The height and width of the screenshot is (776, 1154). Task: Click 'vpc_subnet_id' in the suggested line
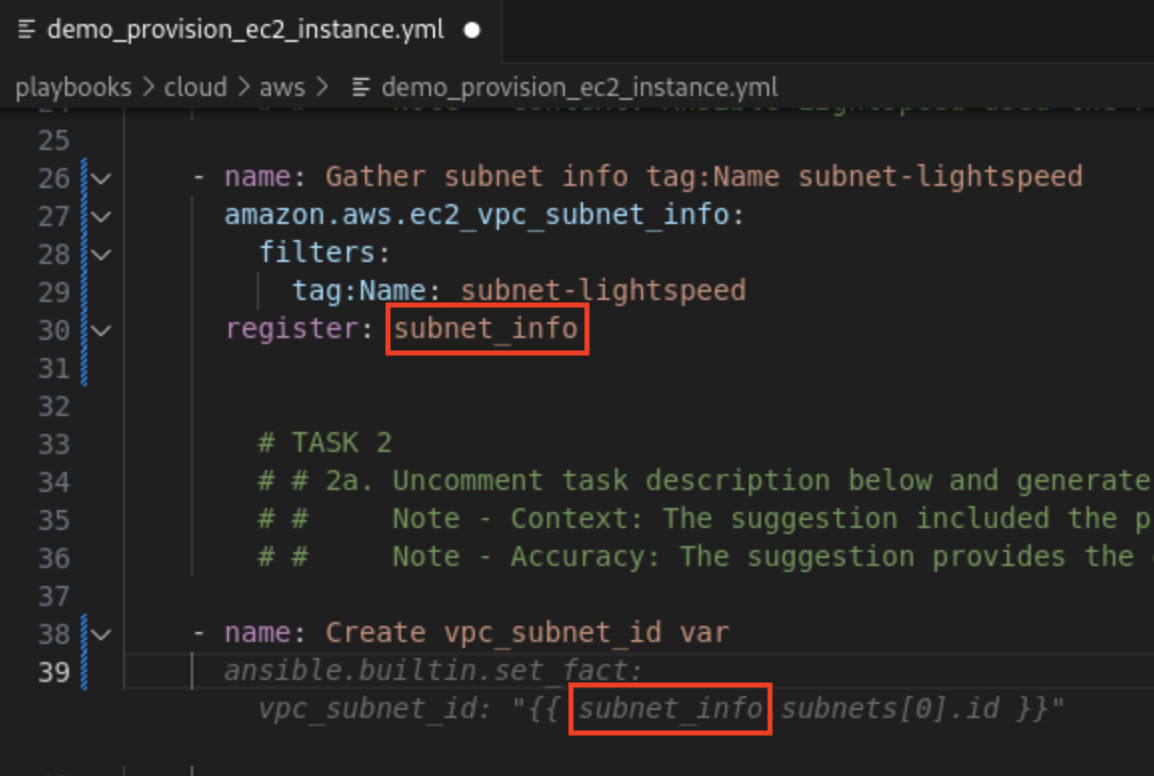click(367, 709)
